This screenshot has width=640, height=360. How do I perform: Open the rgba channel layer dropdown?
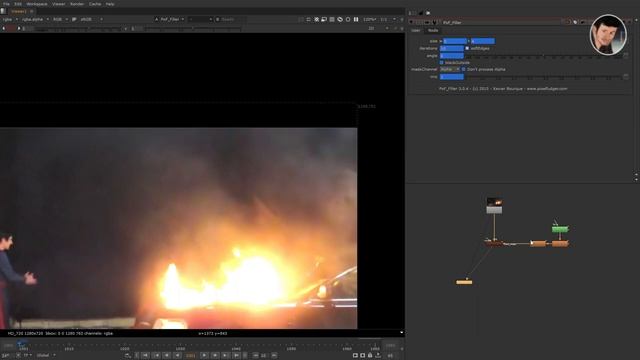[10, 19]
